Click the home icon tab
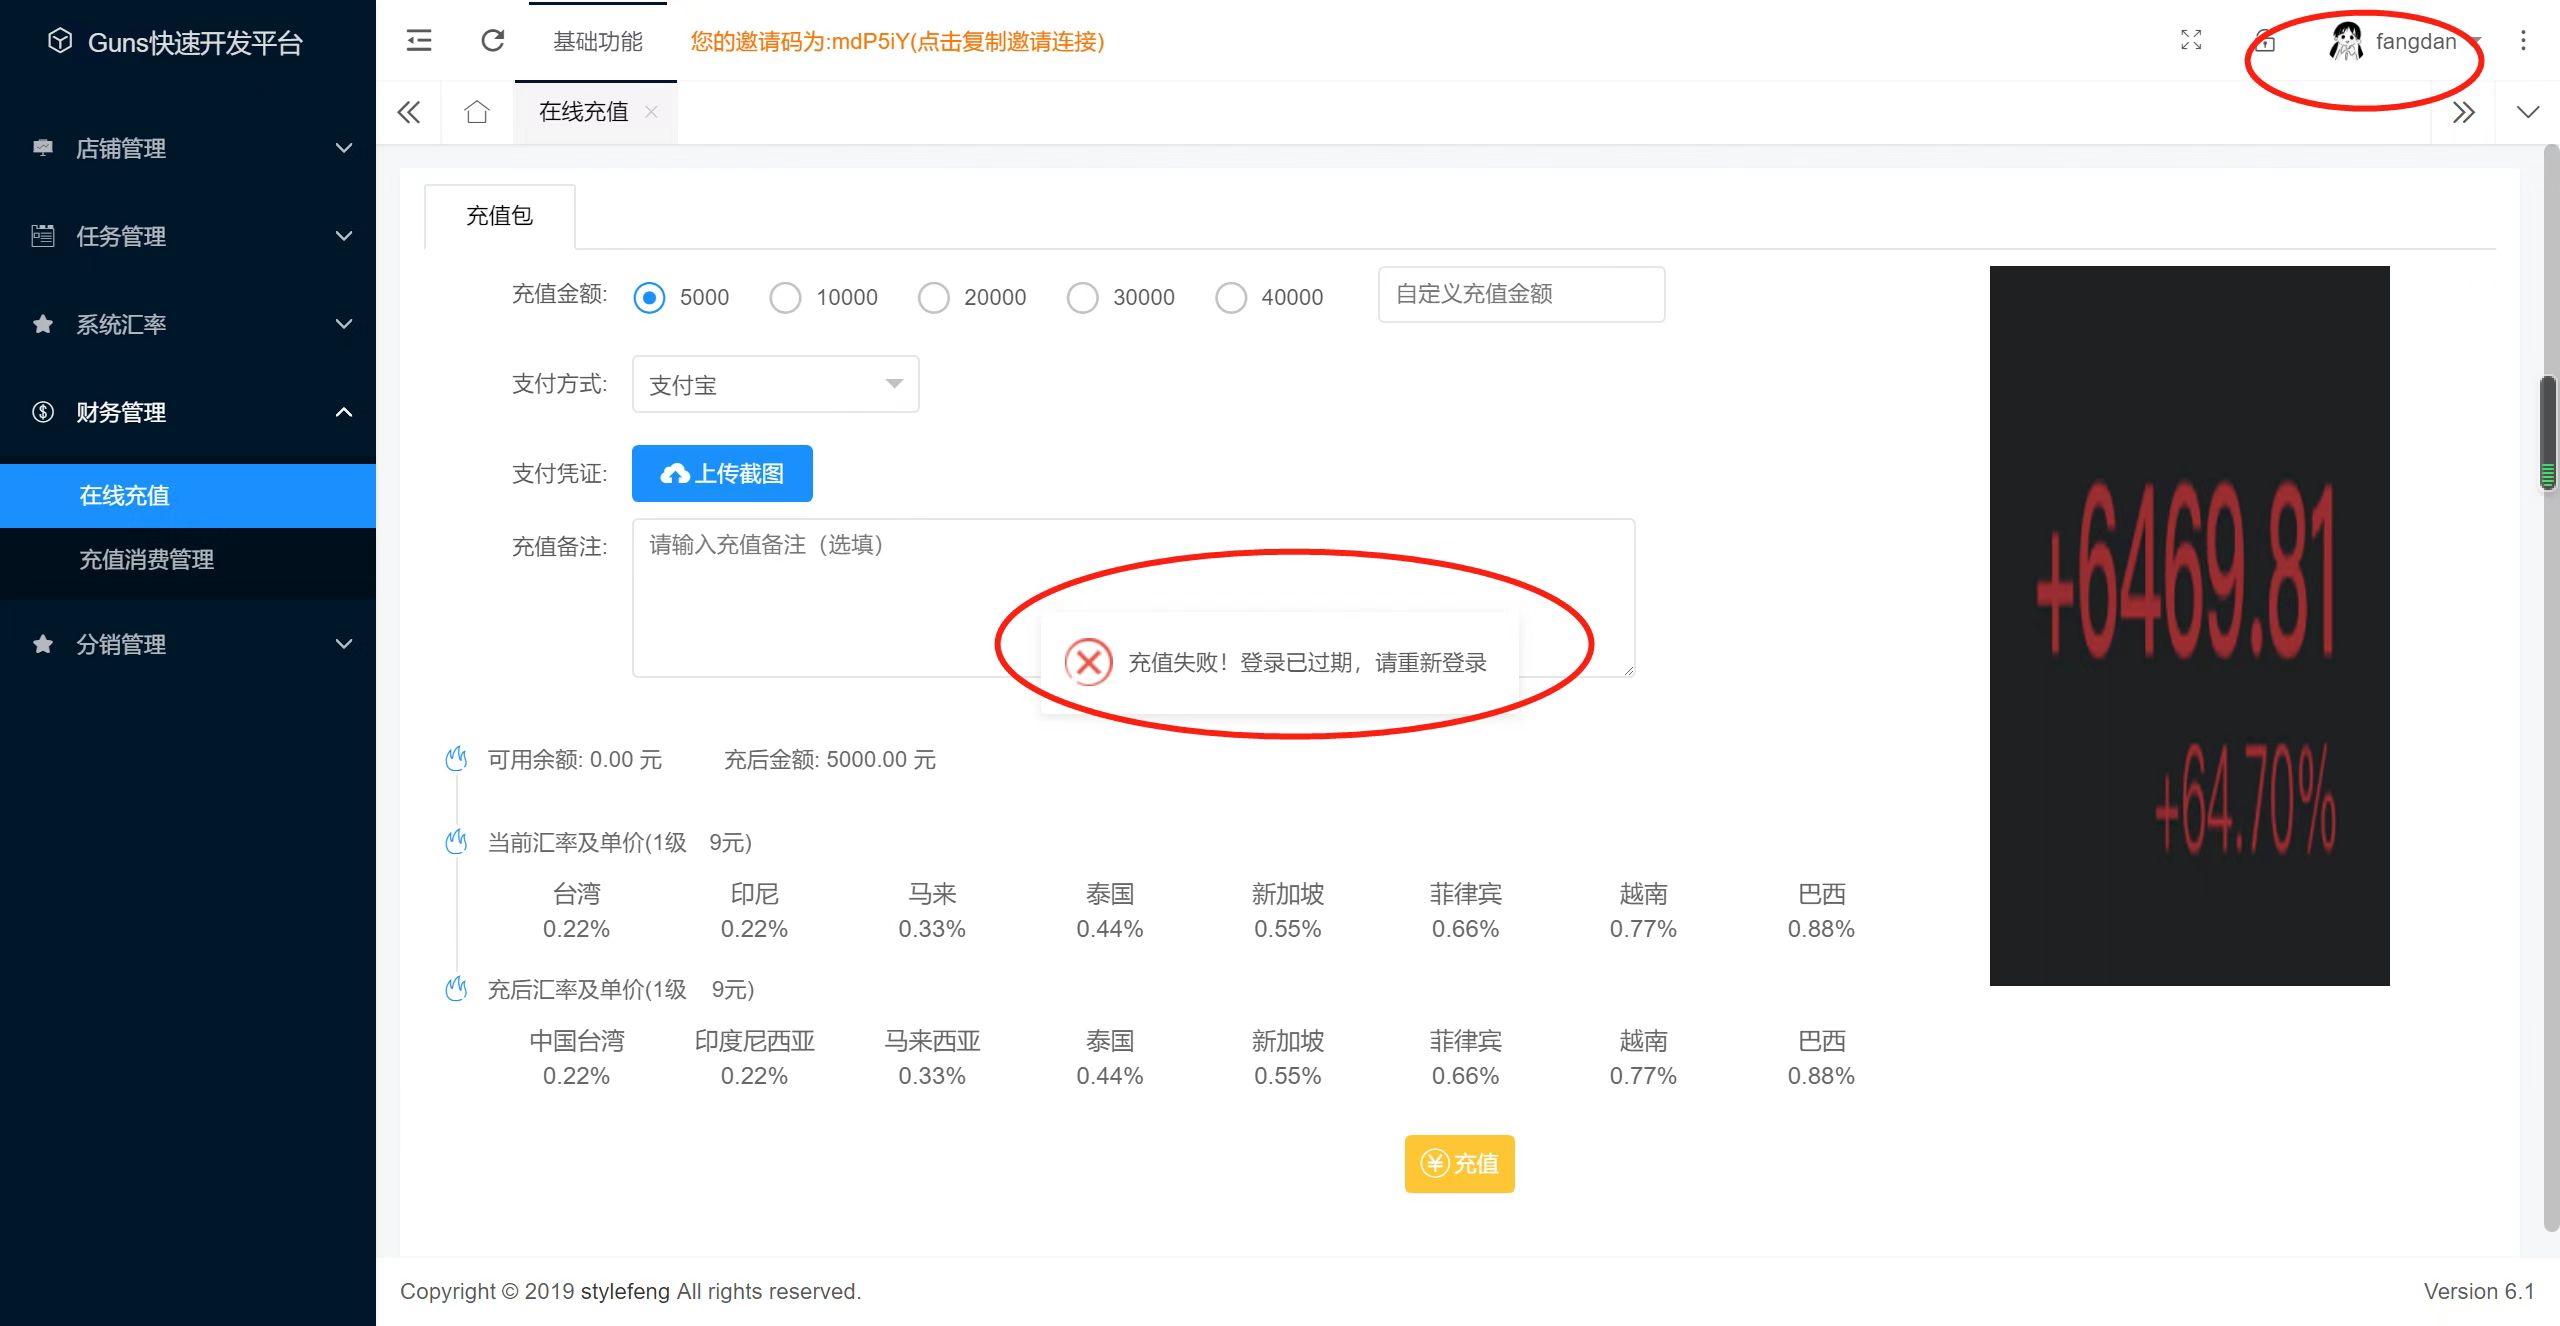2560x1326 pixels. (477, 112)
